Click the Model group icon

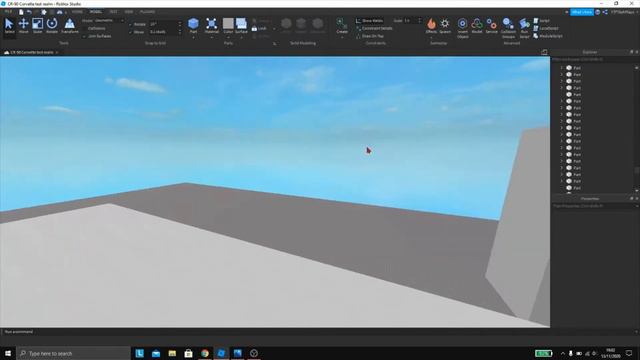[477, 24]
